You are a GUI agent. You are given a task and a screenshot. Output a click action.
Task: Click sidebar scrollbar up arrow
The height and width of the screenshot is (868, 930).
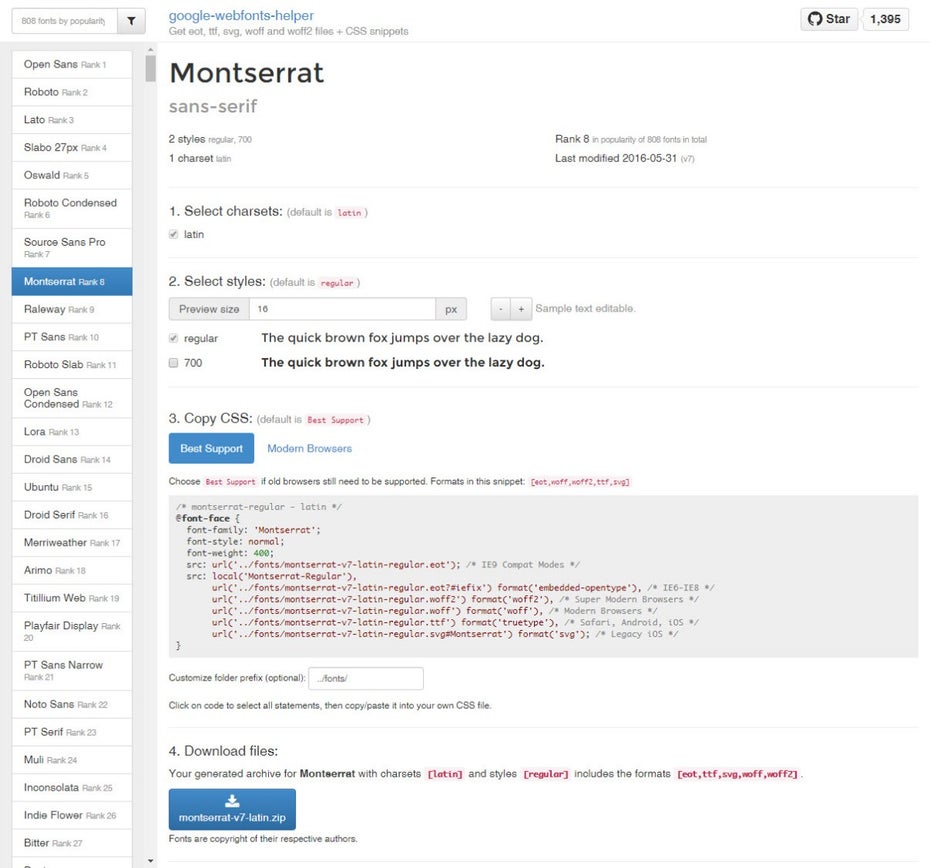tap(151, 49)
